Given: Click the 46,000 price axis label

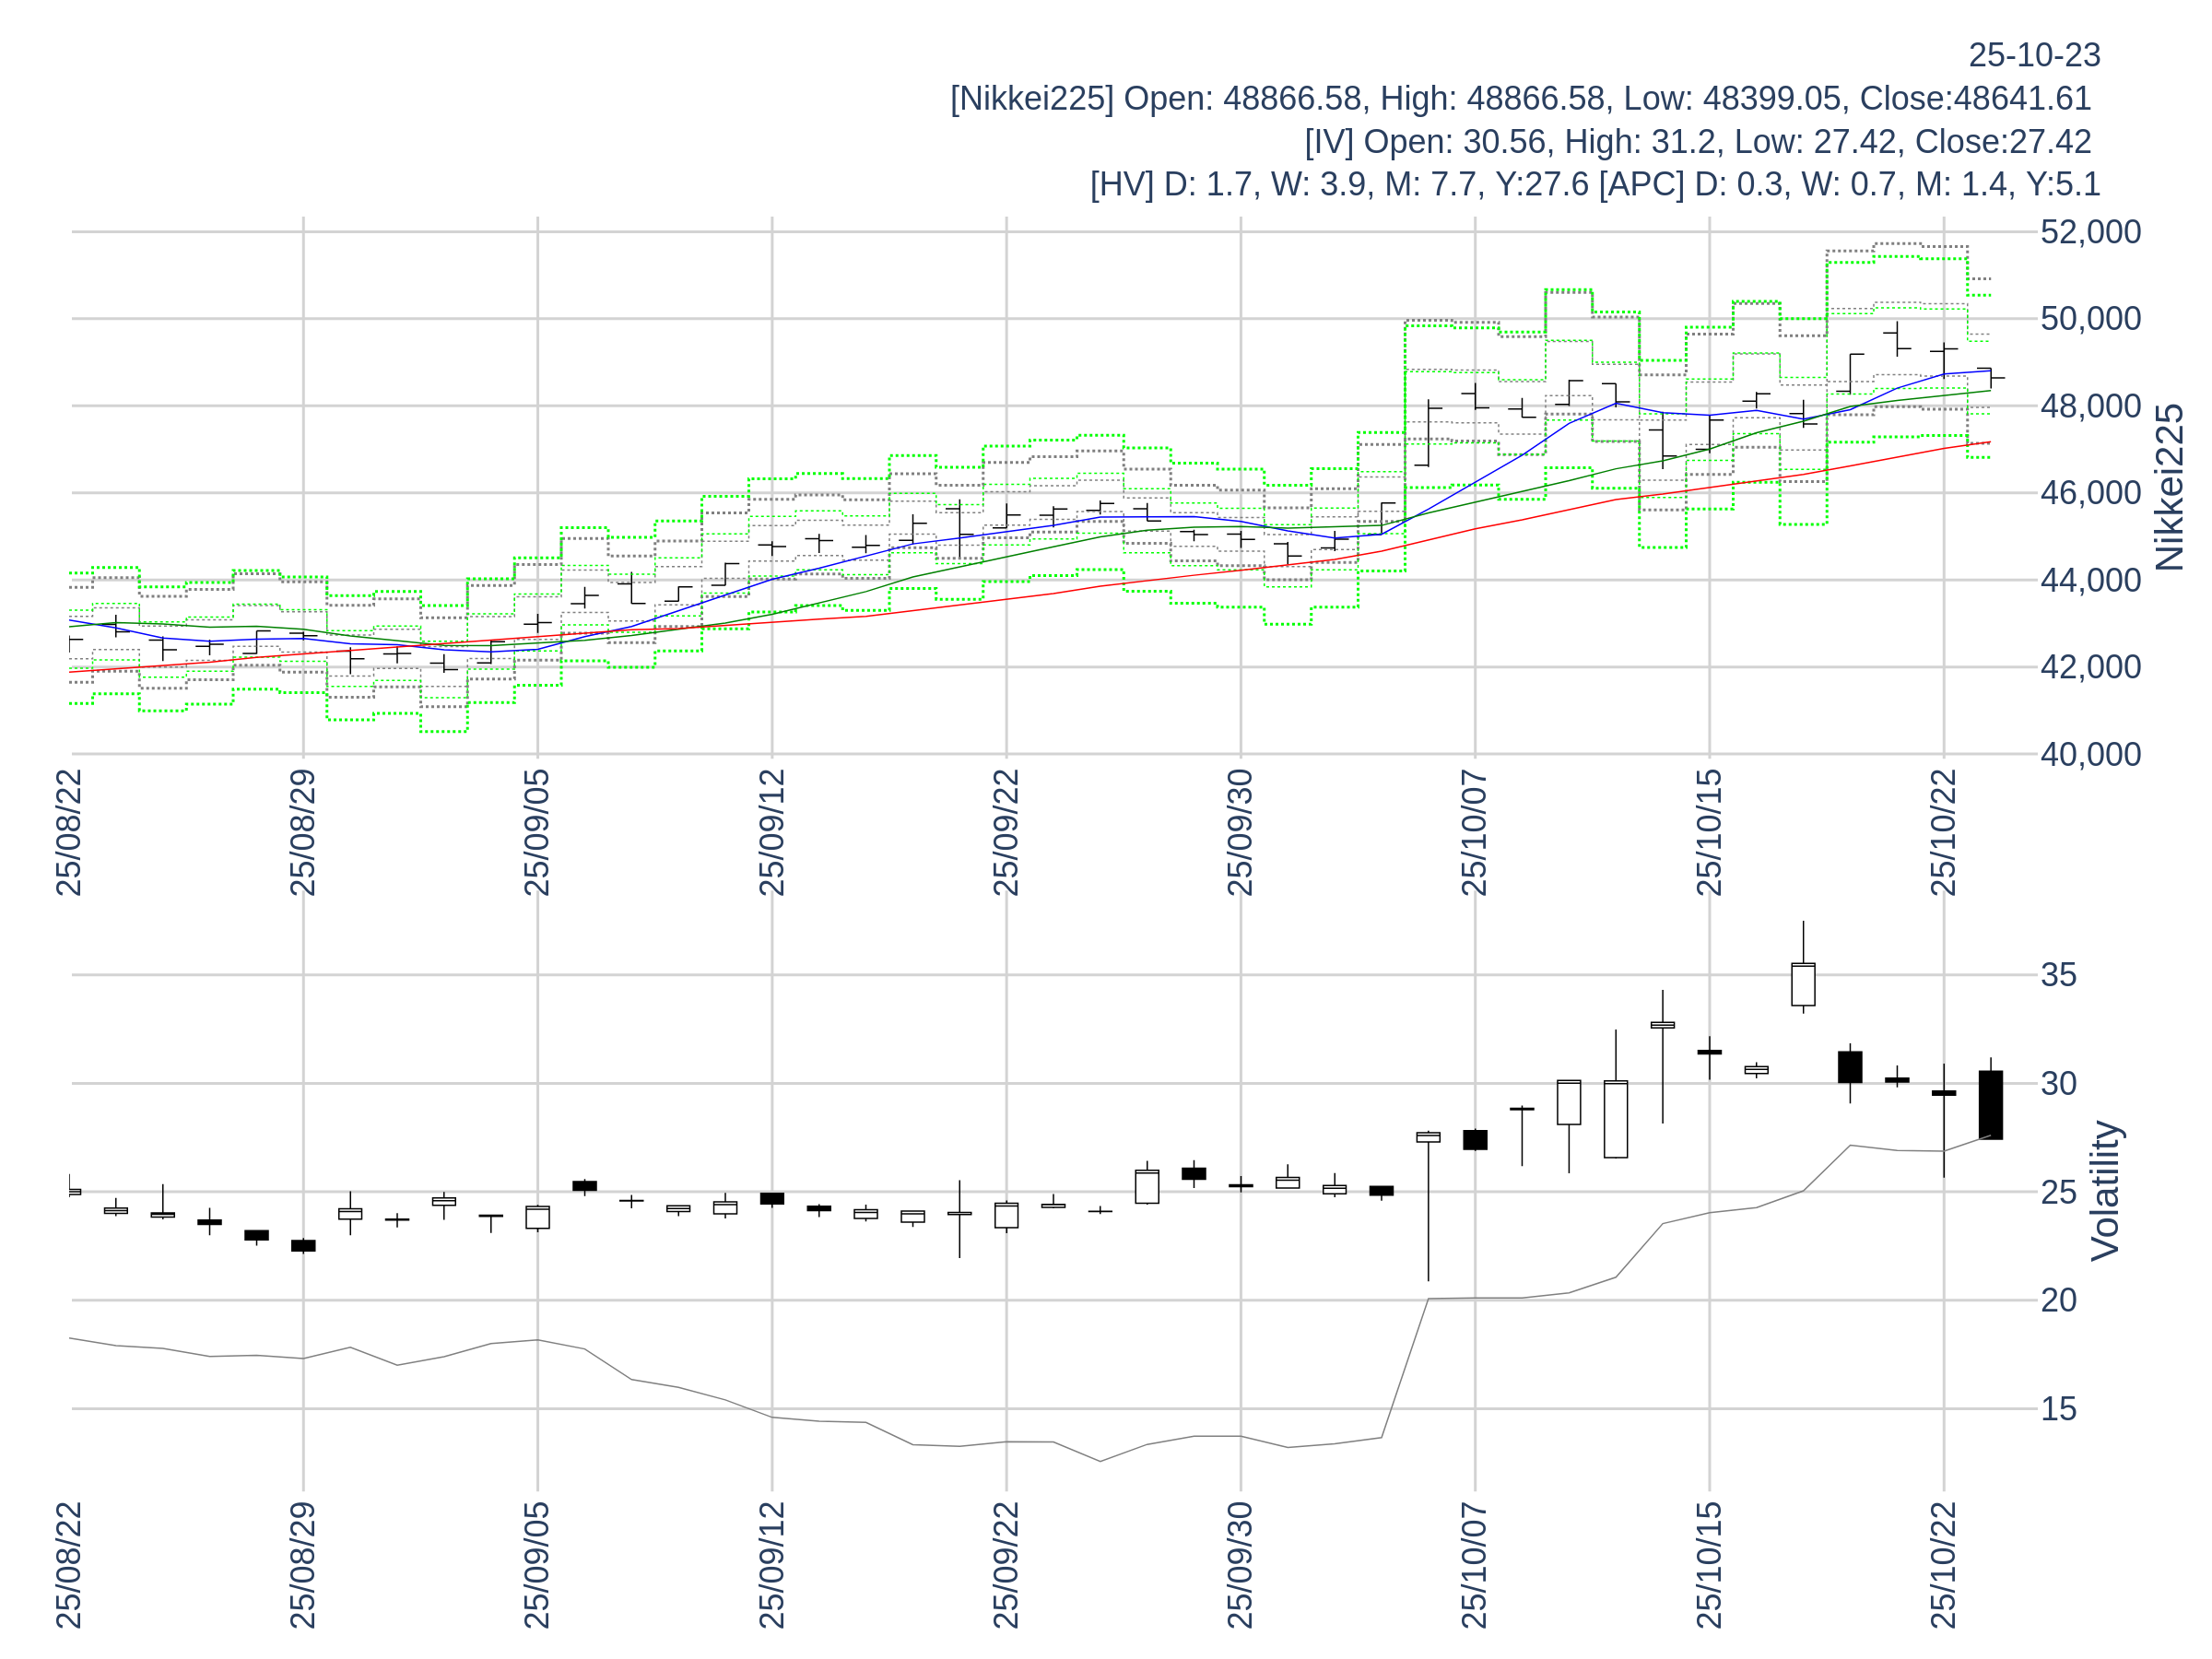Looking at the screenshot, I should (2090, 493).
